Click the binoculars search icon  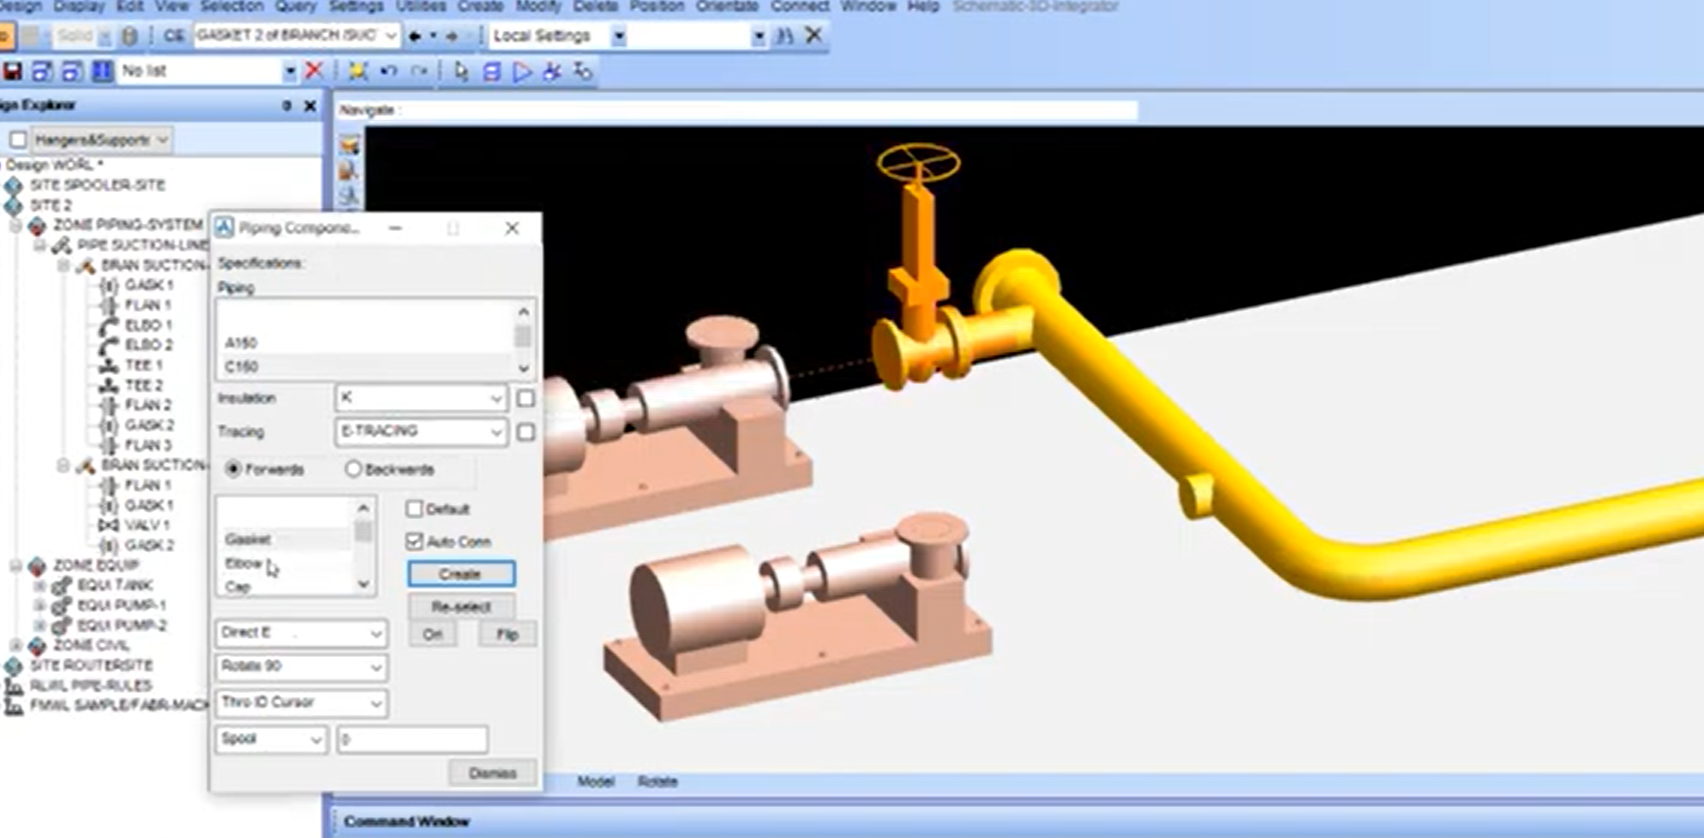785,36
